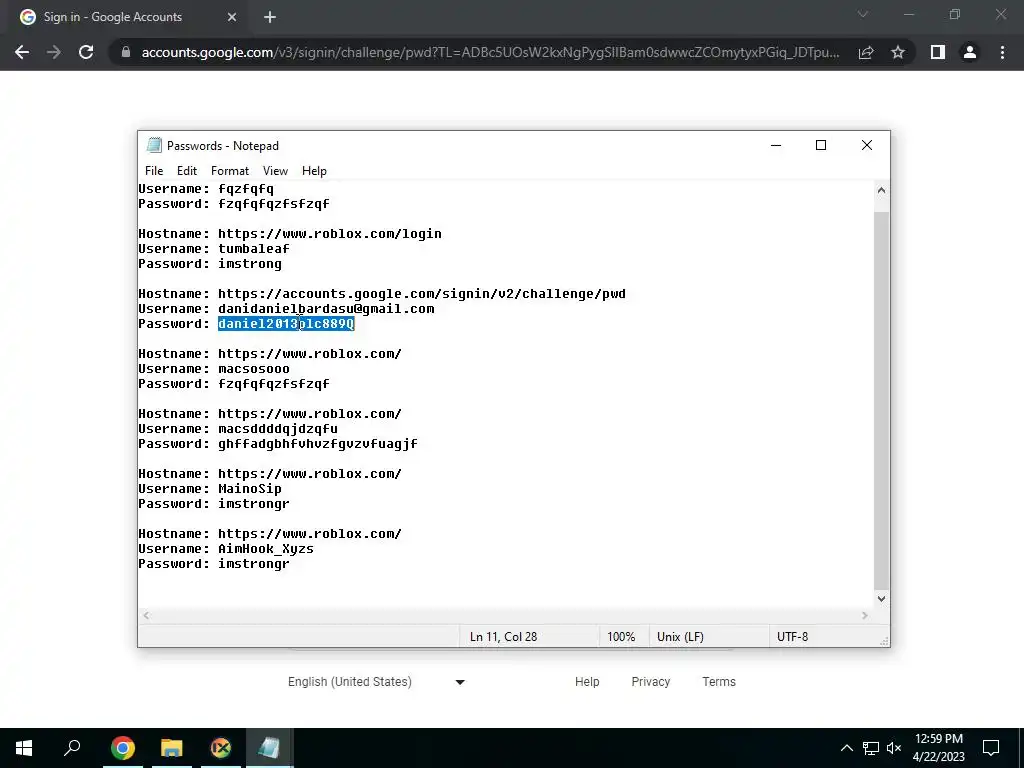Click the username 'AimHook_Xyzs'
The width and height of the screenshot is (1024, 768).
(266, 549)
